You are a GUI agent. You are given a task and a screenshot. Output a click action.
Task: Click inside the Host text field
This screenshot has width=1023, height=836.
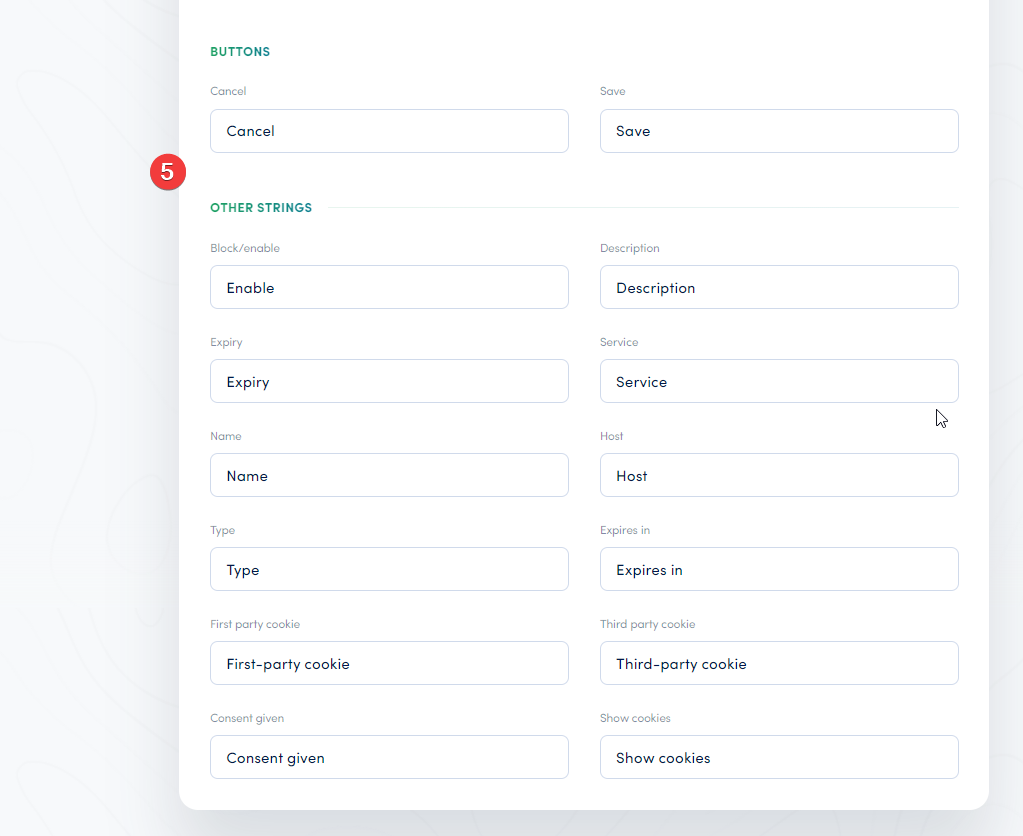[779, 475]
